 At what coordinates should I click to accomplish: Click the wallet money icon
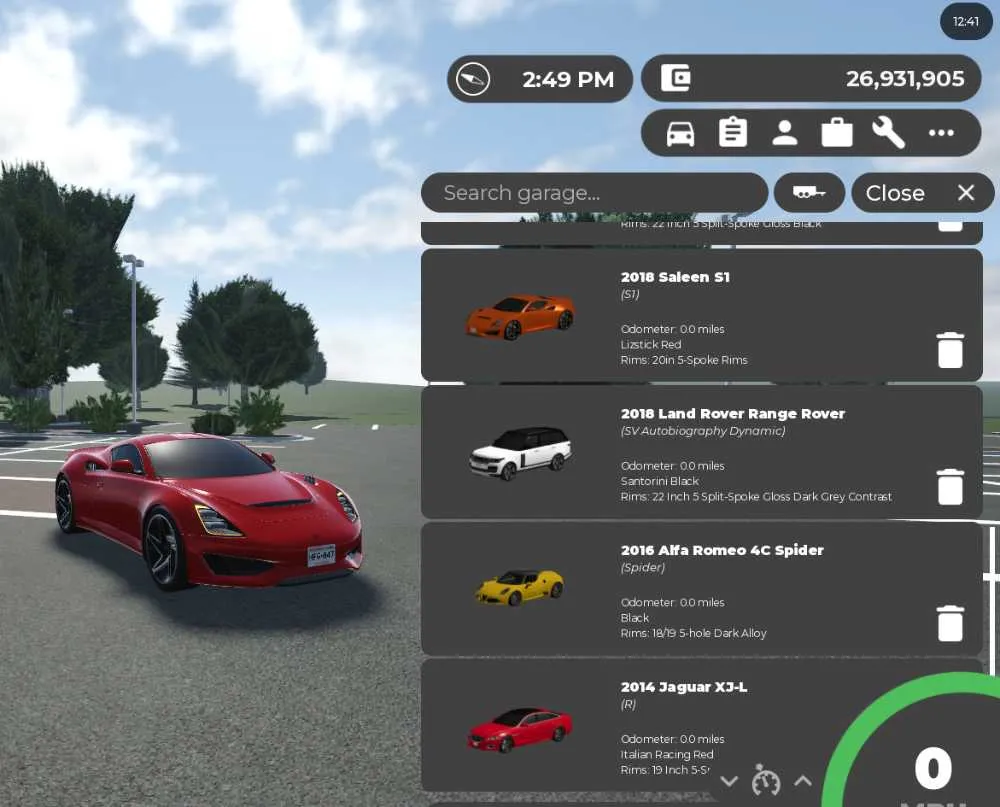tap(675, 78)
